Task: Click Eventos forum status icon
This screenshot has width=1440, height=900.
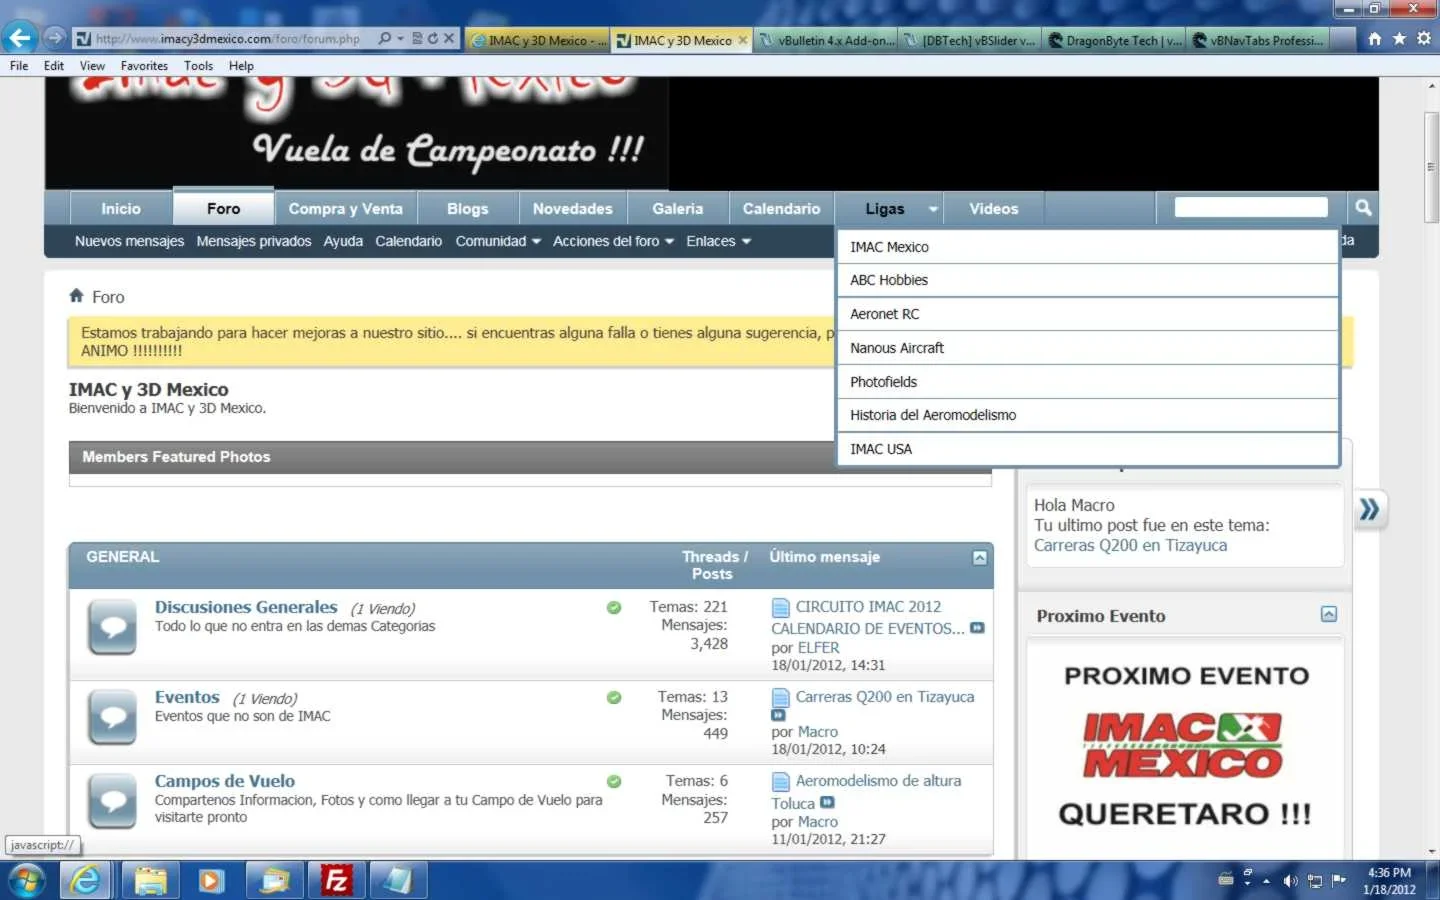Action: 112,717
